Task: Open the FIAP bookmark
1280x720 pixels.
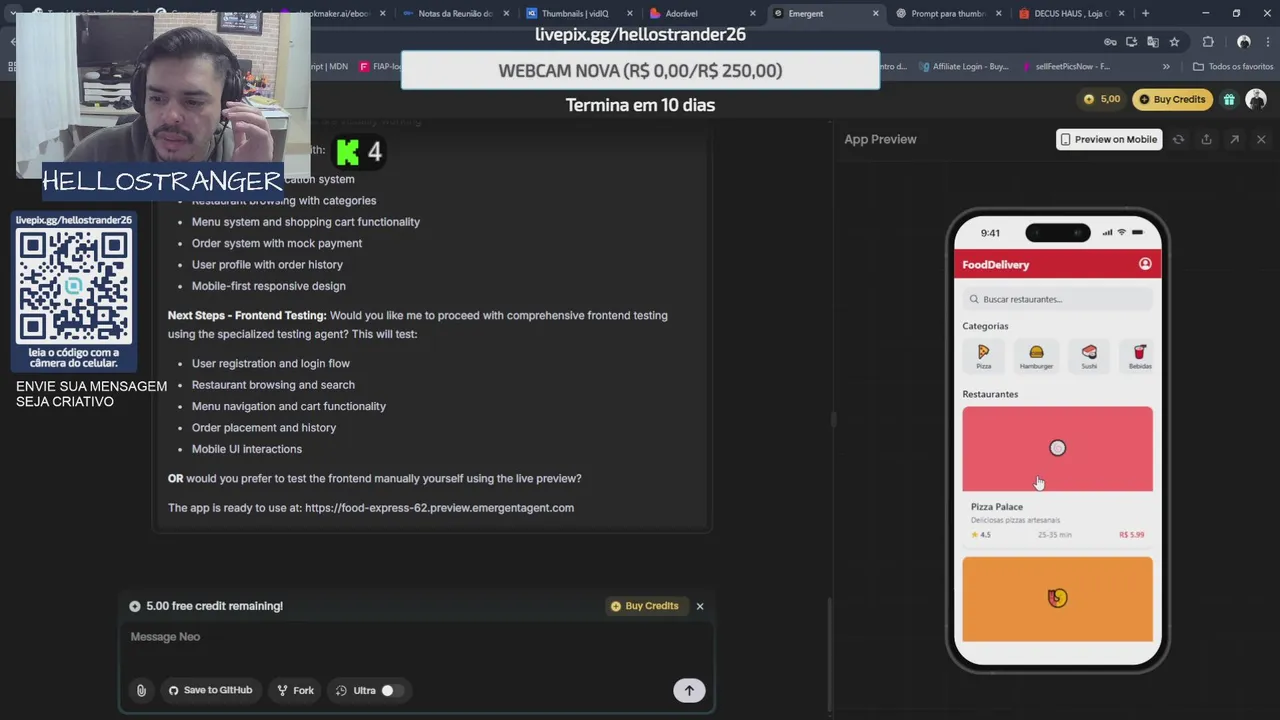Action: coord(379,67)
